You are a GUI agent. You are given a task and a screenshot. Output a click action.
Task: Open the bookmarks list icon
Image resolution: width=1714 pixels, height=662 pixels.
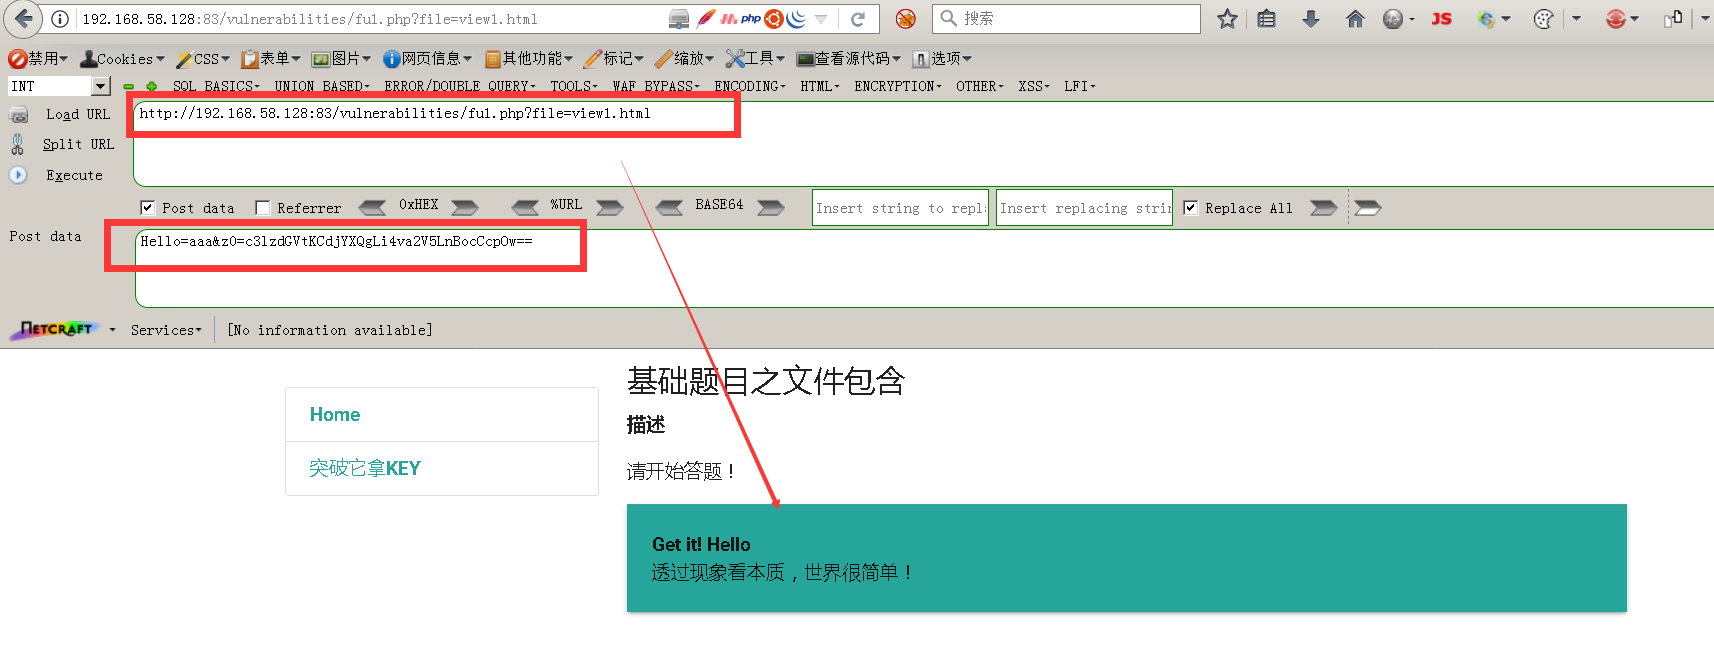pos(1267,19)
